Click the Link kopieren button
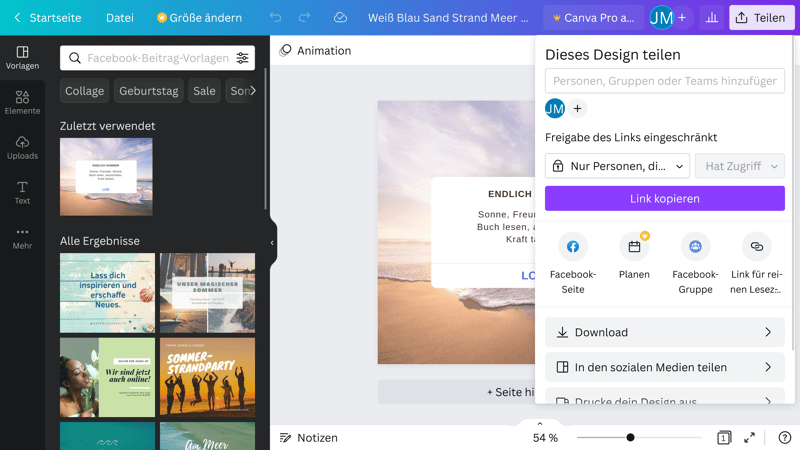800x450 pixels. [664, 199]
